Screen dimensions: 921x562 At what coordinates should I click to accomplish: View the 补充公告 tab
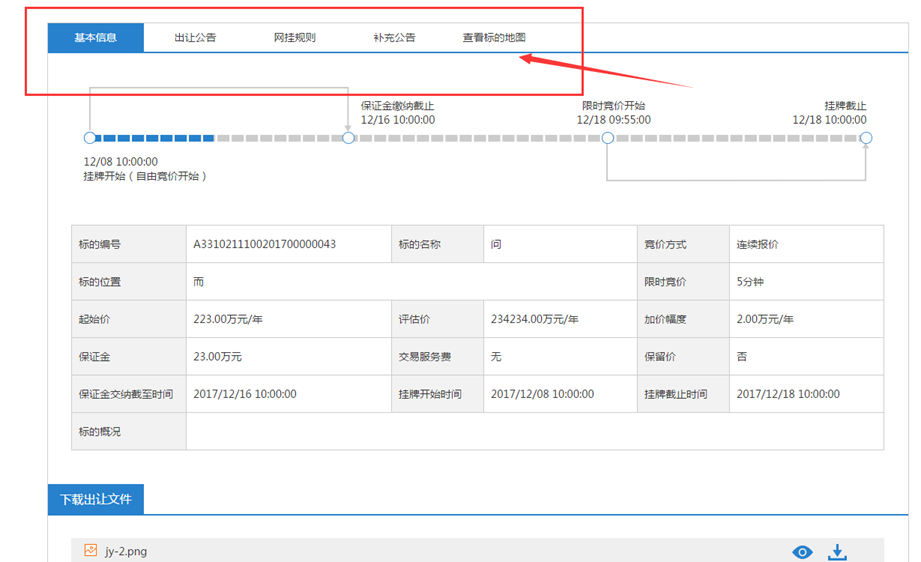click(394, 38)
